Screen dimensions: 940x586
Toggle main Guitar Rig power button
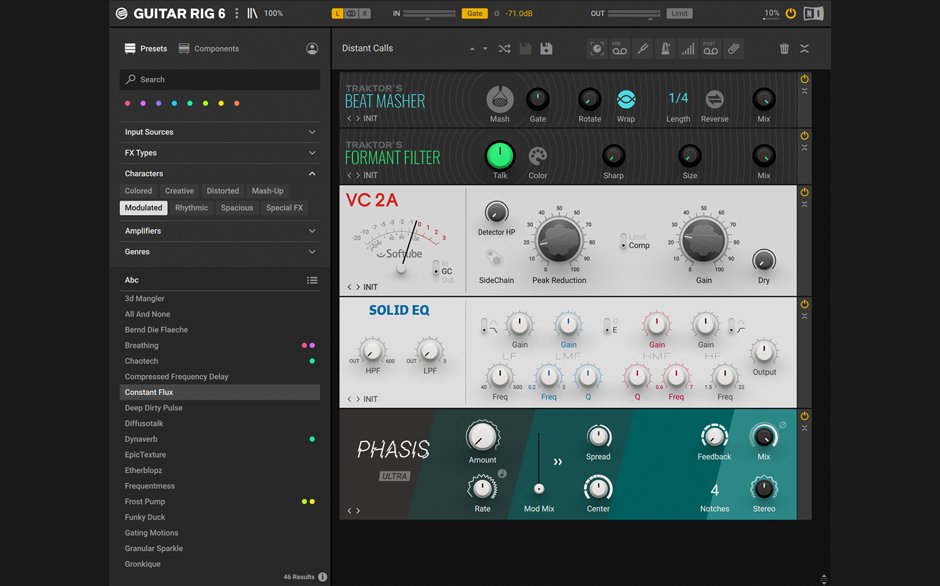coord(791,13)
